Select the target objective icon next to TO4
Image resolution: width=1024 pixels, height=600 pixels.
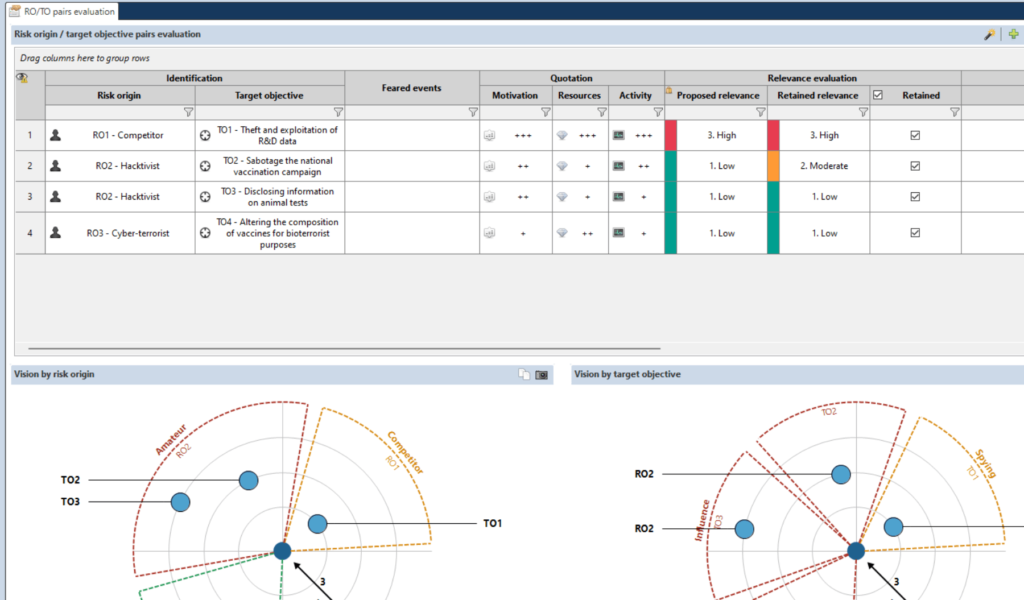(207, 233)
